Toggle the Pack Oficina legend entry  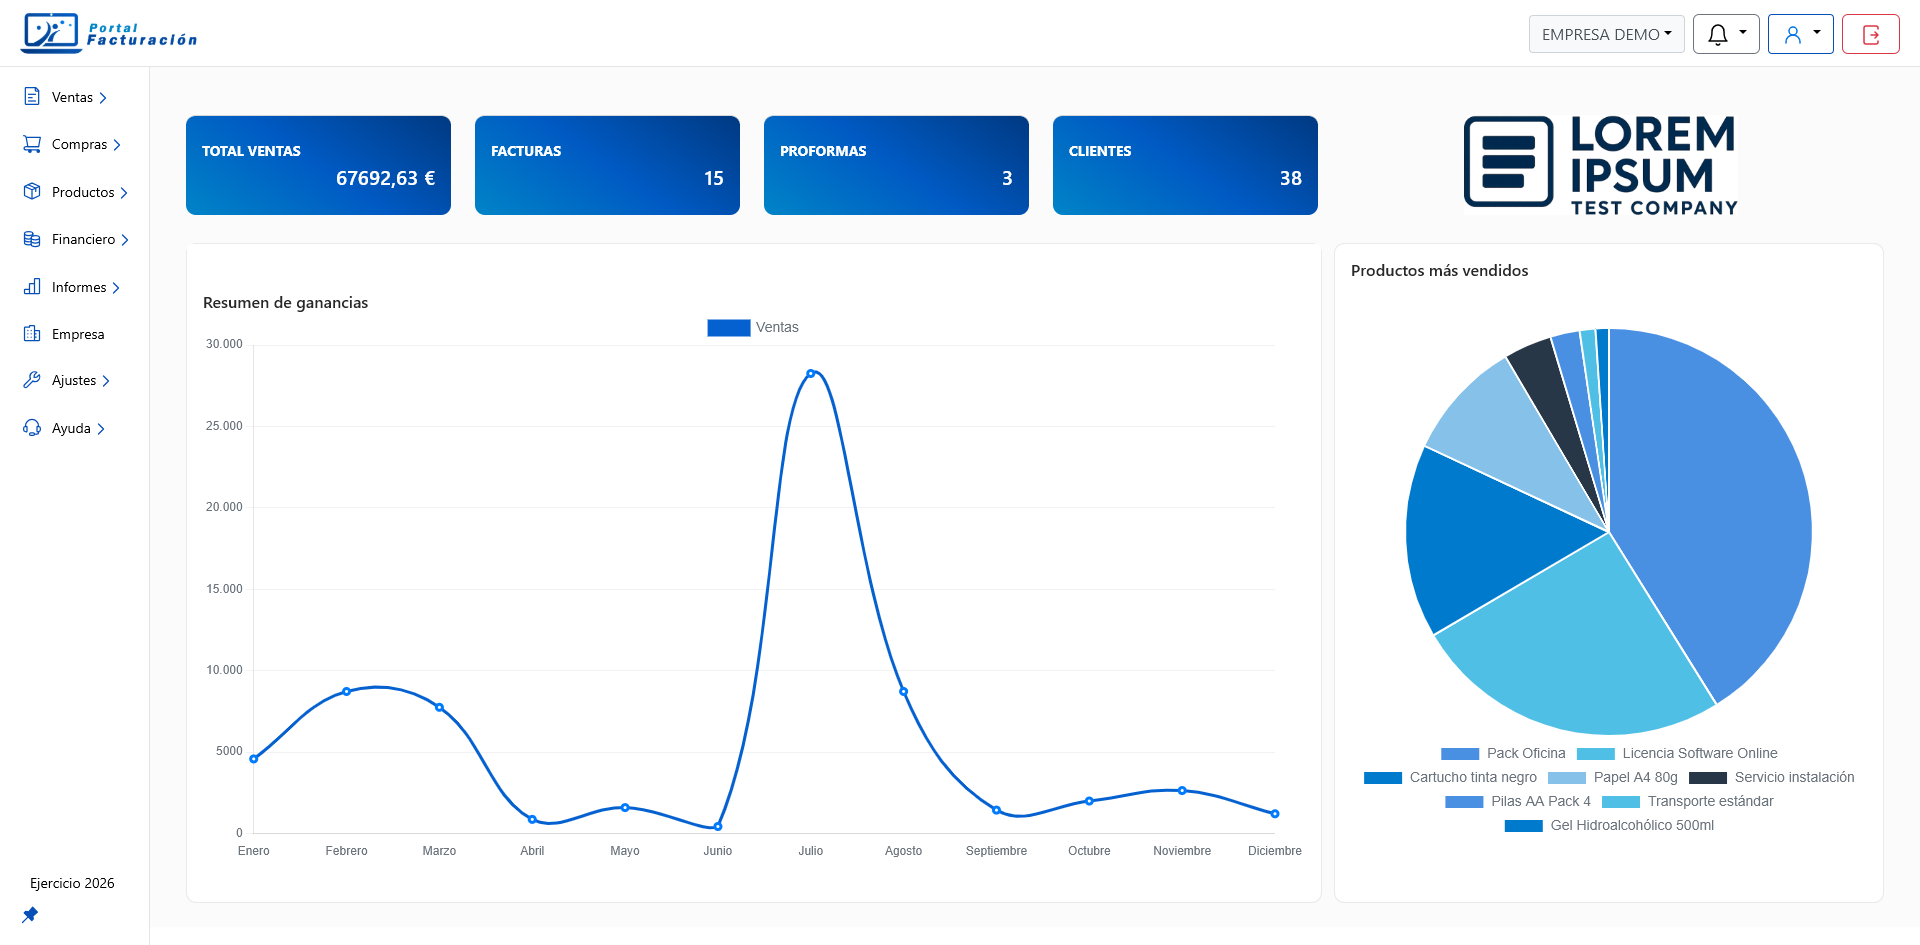(1459, 753)
